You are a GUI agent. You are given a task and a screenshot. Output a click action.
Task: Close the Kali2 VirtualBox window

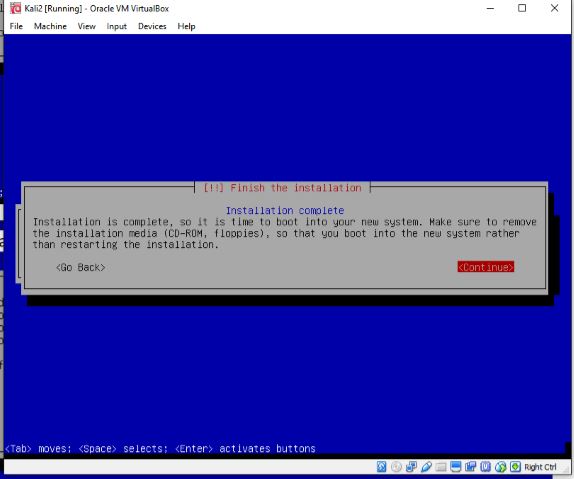(555, 8)
